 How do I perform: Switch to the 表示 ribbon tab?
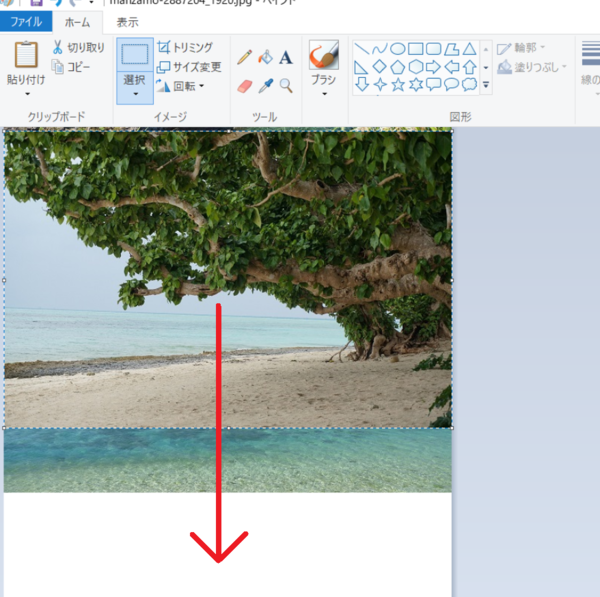point(127,22)
